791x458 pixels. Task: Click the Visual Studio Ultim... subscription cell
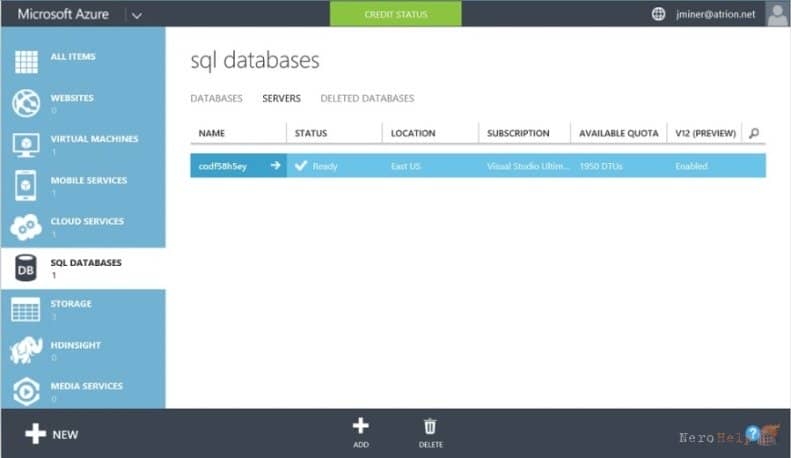[x=528, y=166]
